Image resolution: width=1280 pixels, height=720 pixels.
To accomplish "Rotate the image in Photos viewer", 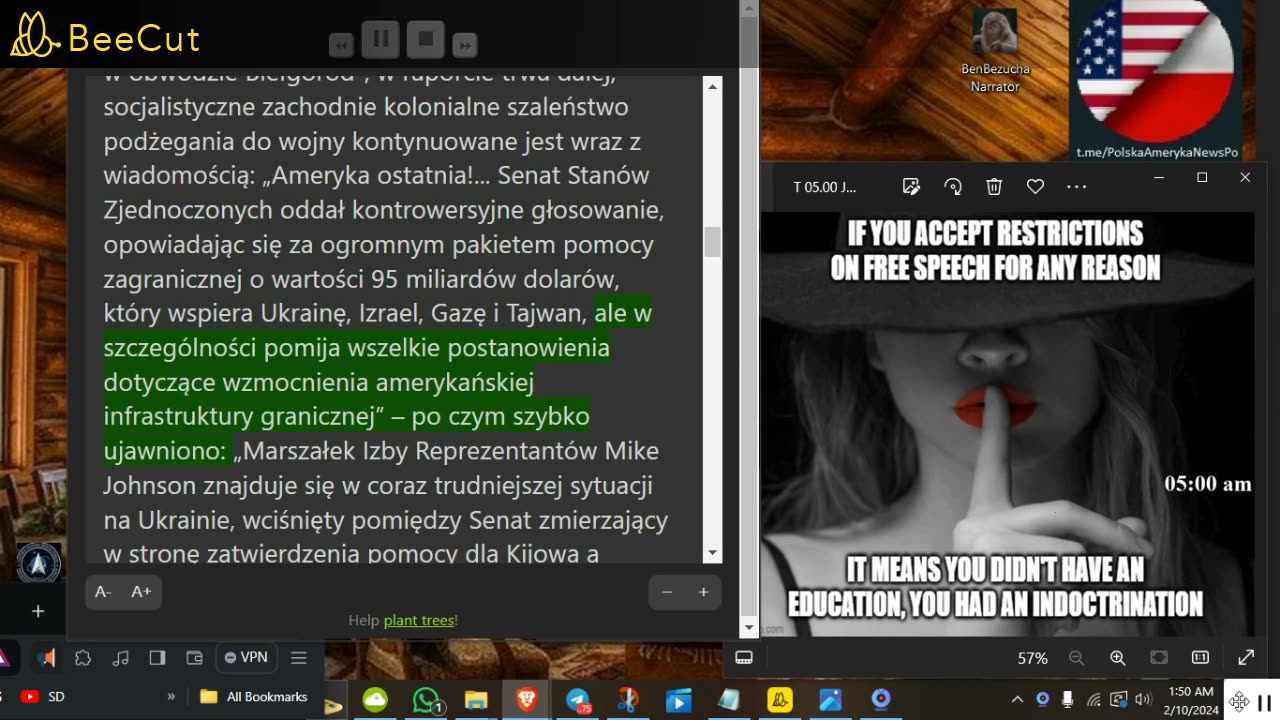I will 953,186.
